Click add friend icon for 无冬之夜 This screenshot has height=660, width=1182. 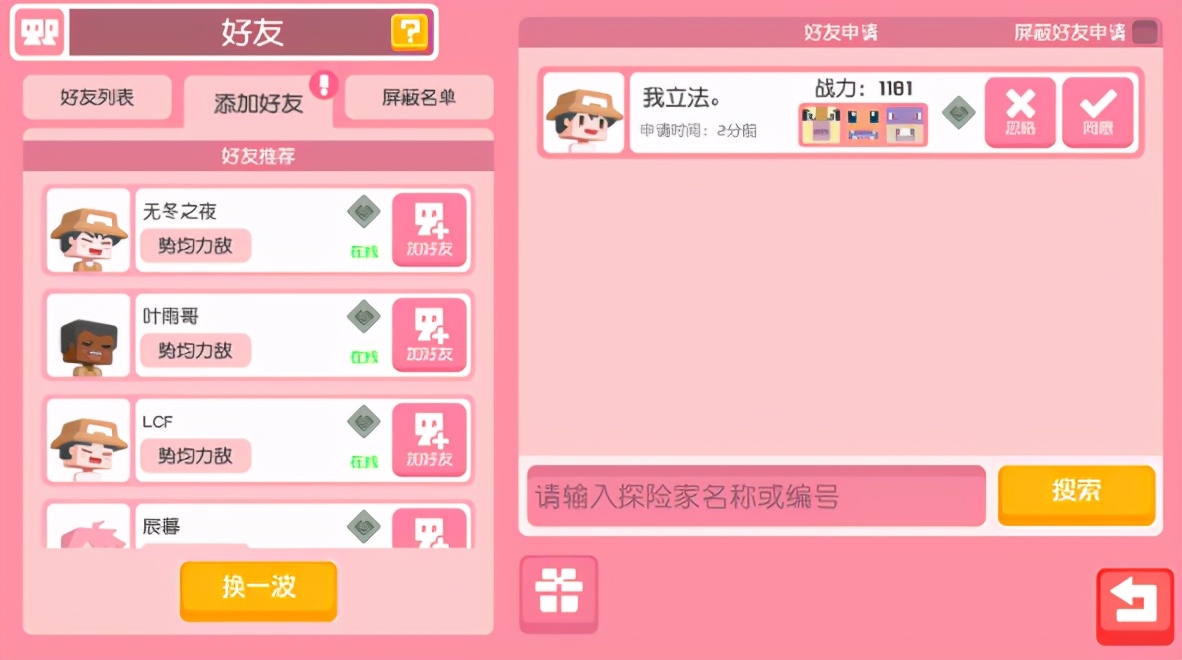coord(429,230)
